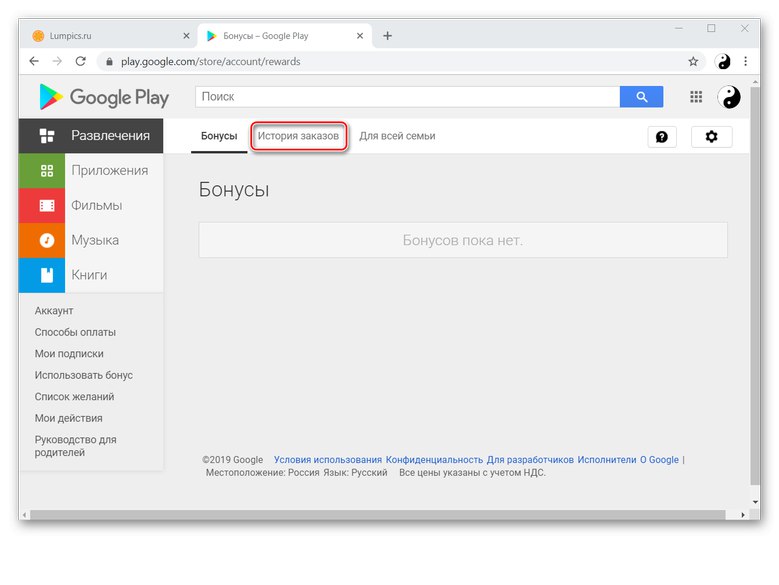Bookmark page with the star icon
The height and width of the screenshot is (585, 779).
(x=693, y=62)
